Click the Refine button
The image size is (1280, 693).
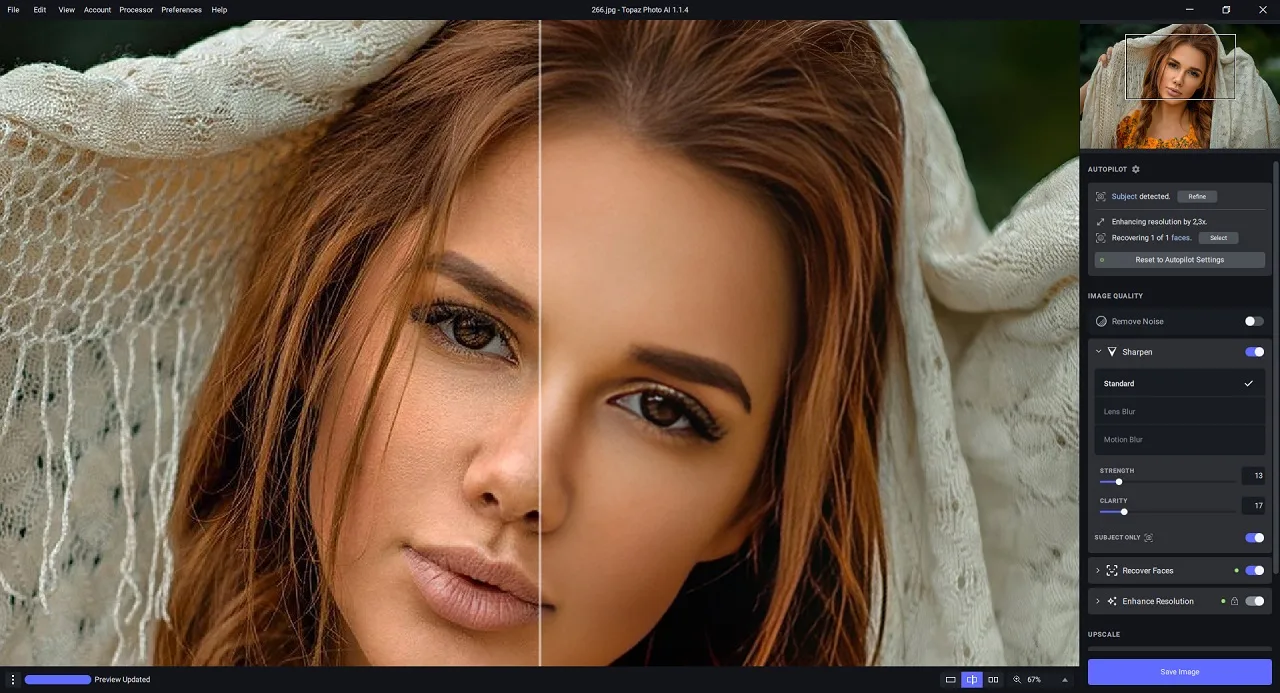[1197, 197]
